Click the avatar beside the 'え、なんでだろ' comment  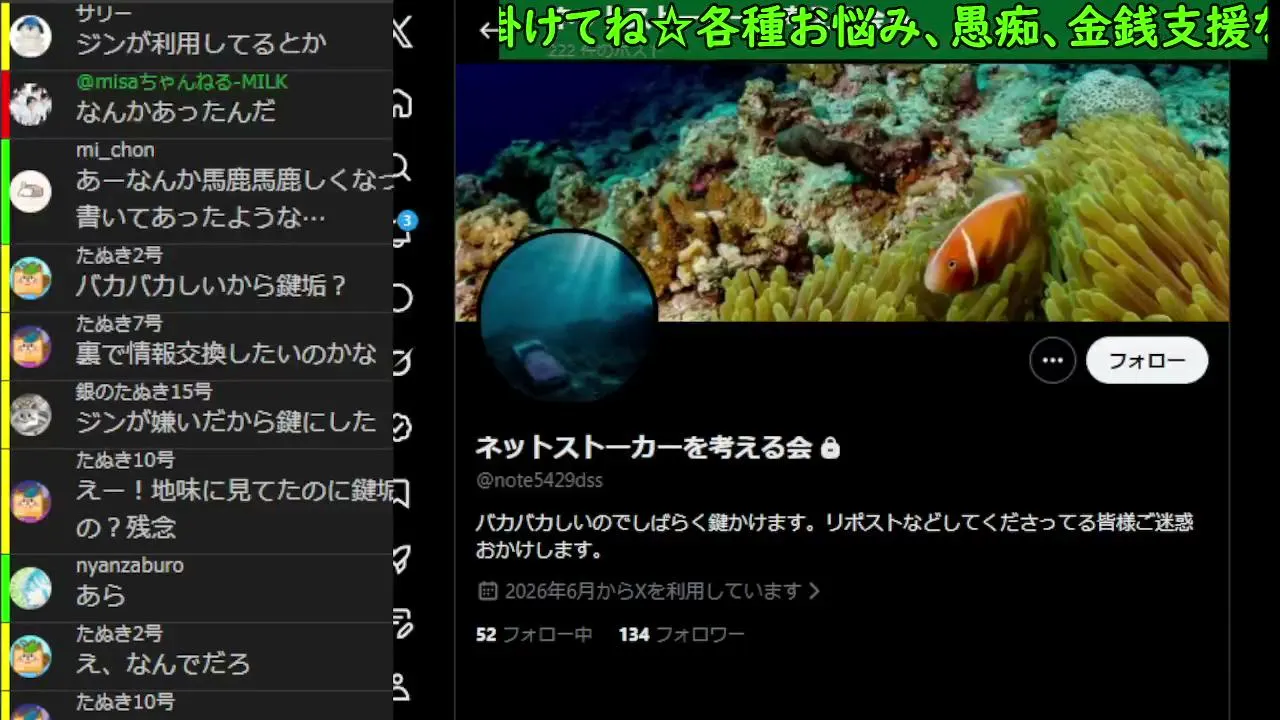click(x=31, y=656)
